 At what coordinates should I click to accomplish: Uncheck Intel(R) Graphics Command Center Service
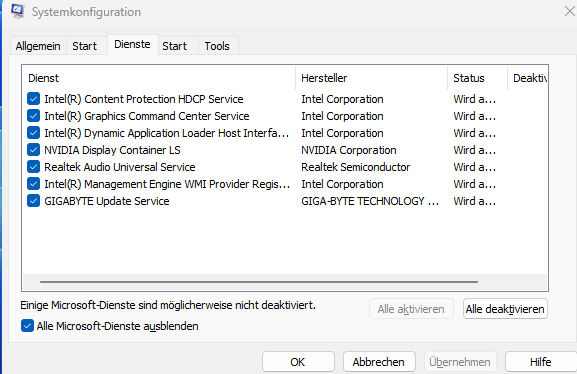pyautogui.click(x=33, y=116)
